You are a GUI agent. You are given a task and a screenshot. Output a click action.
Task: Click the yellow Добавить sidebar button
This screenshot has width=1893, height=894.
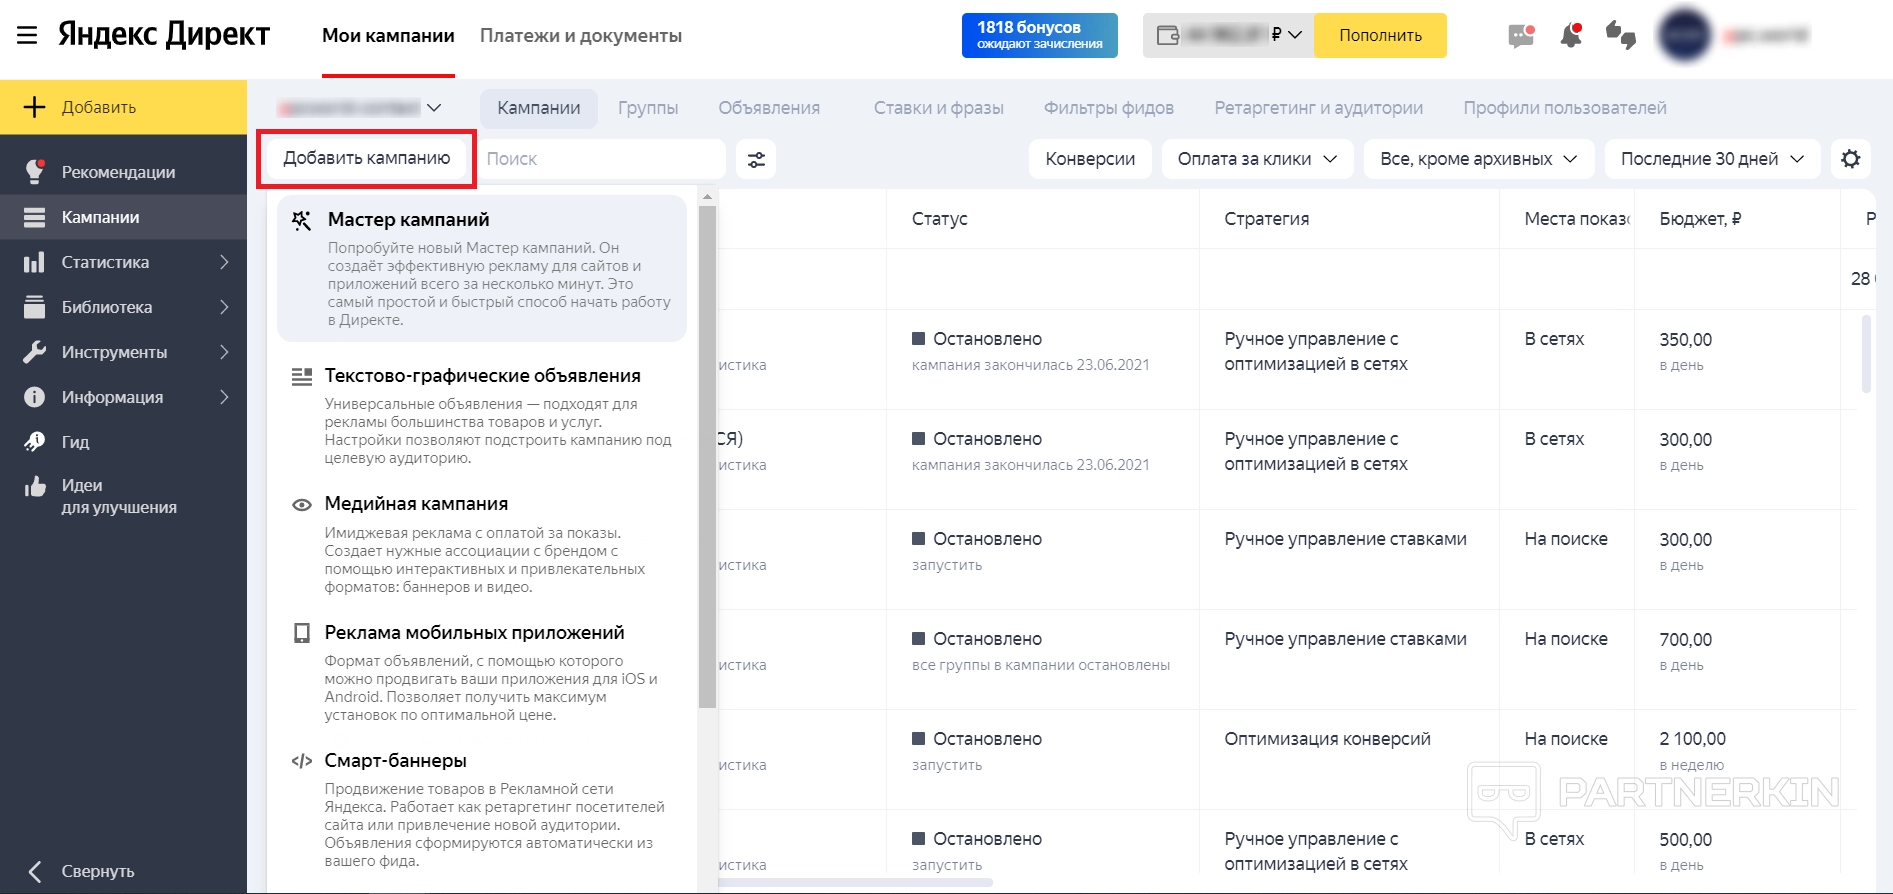[x=123, y=107]
